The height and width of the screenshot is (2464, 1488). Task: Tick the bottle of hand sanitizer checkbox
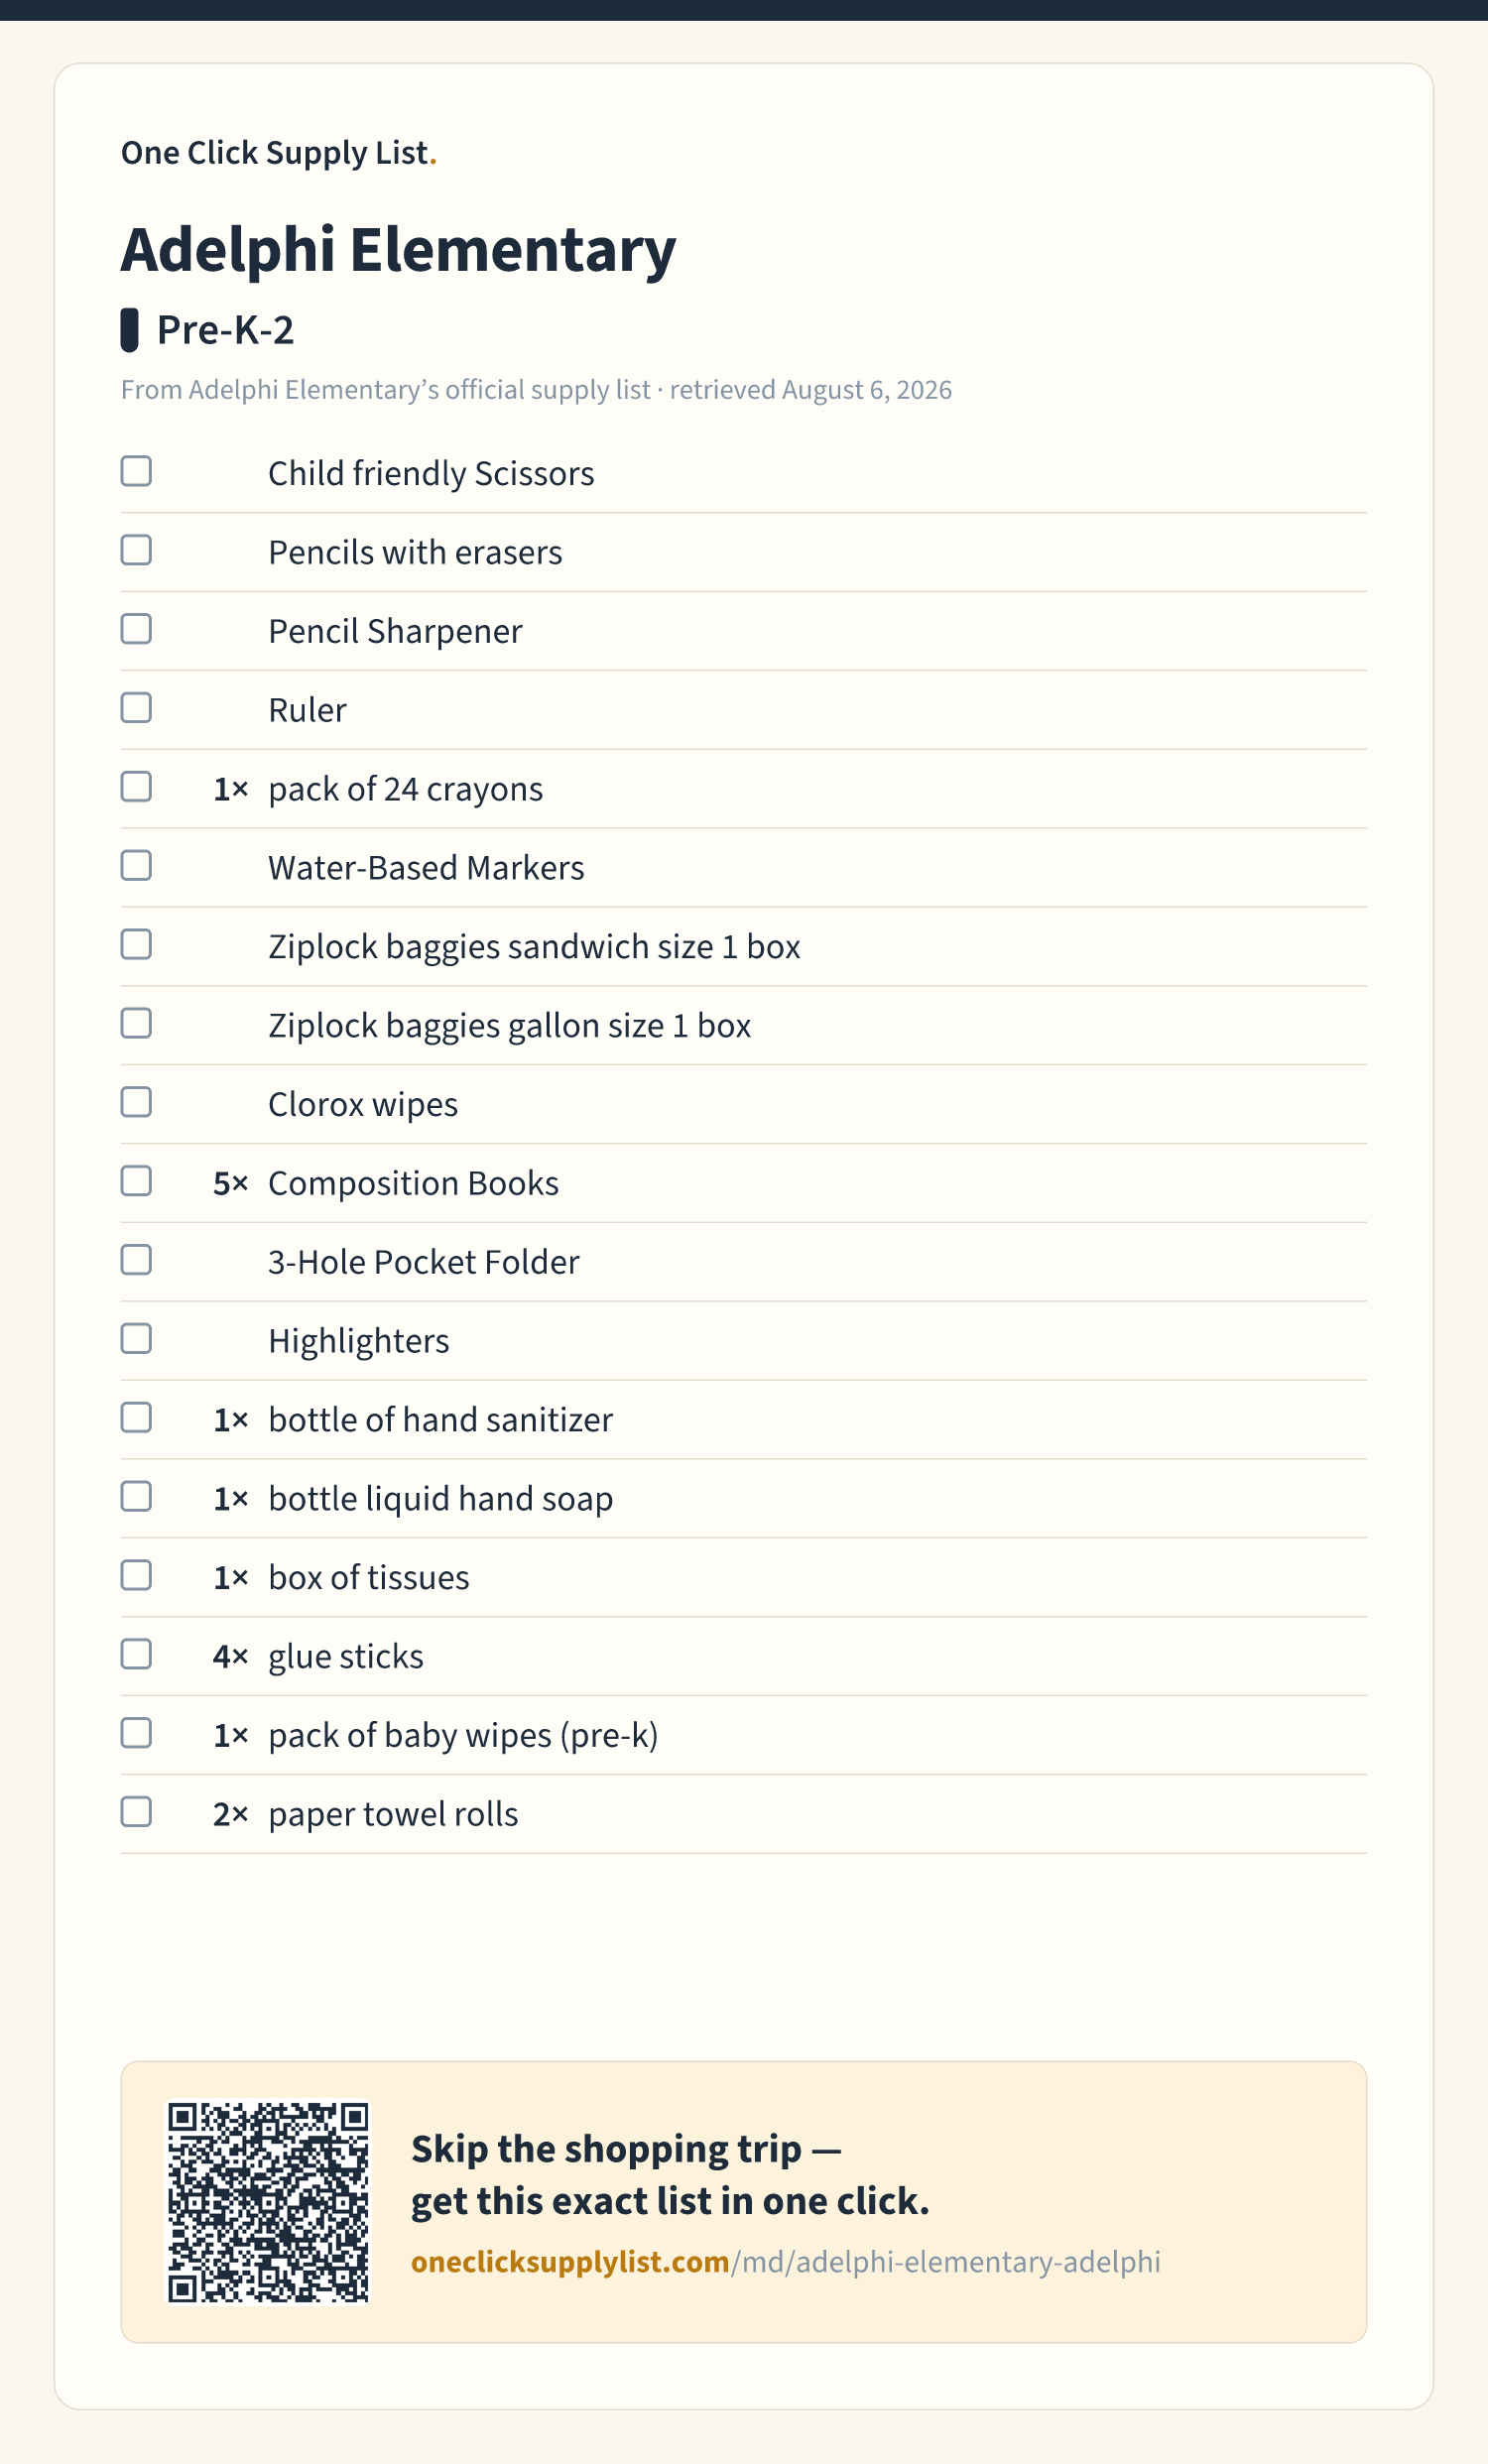click(x=136, y=1418)
